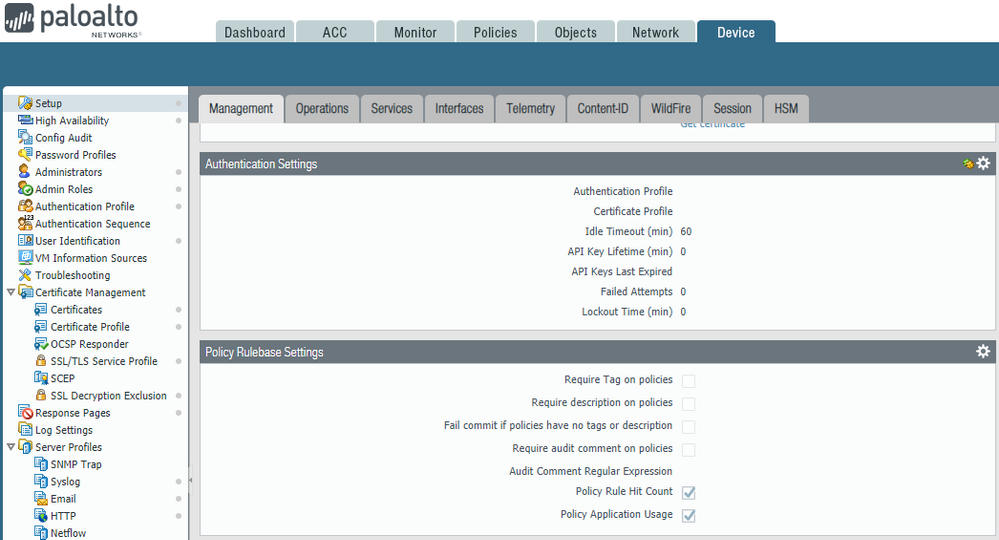Click the Log Settings icon
Screen dimensions: 999x540
[x=25, y=430]
